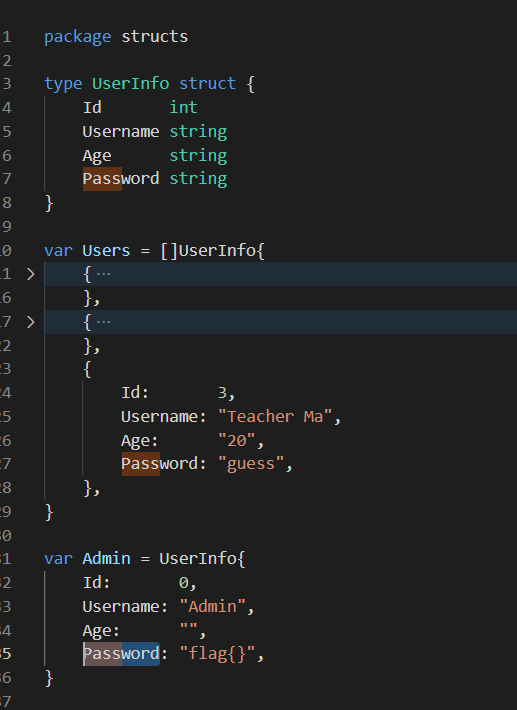Click the number 3 Id value
517x710 pixels.
tap(222, 393)
